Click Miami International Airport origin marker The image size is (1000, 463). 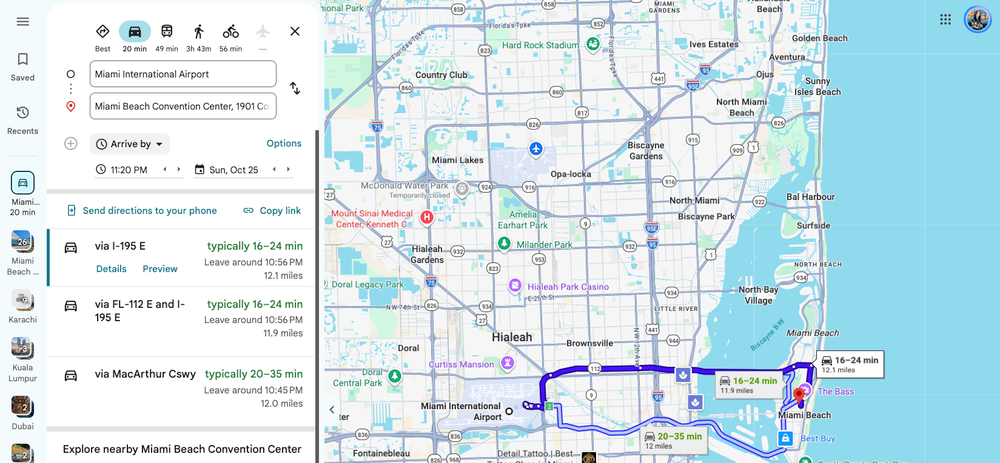coord(508,411)
